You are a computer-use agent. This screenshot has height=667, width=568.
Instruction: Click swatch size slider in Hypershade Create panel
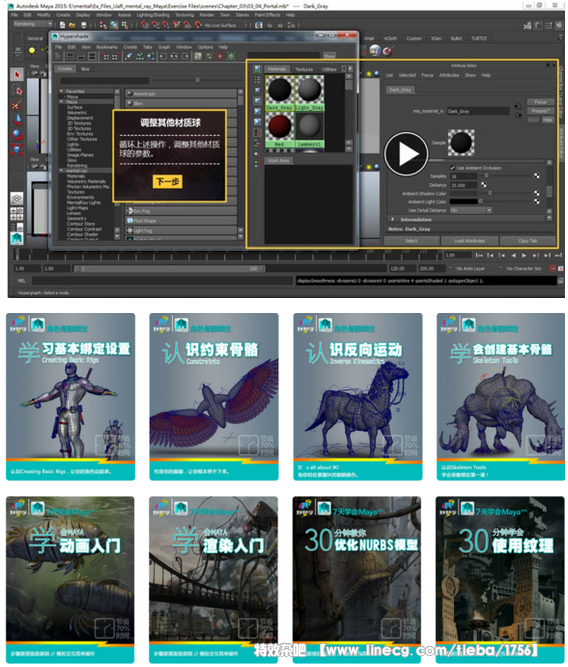point(197,80)
